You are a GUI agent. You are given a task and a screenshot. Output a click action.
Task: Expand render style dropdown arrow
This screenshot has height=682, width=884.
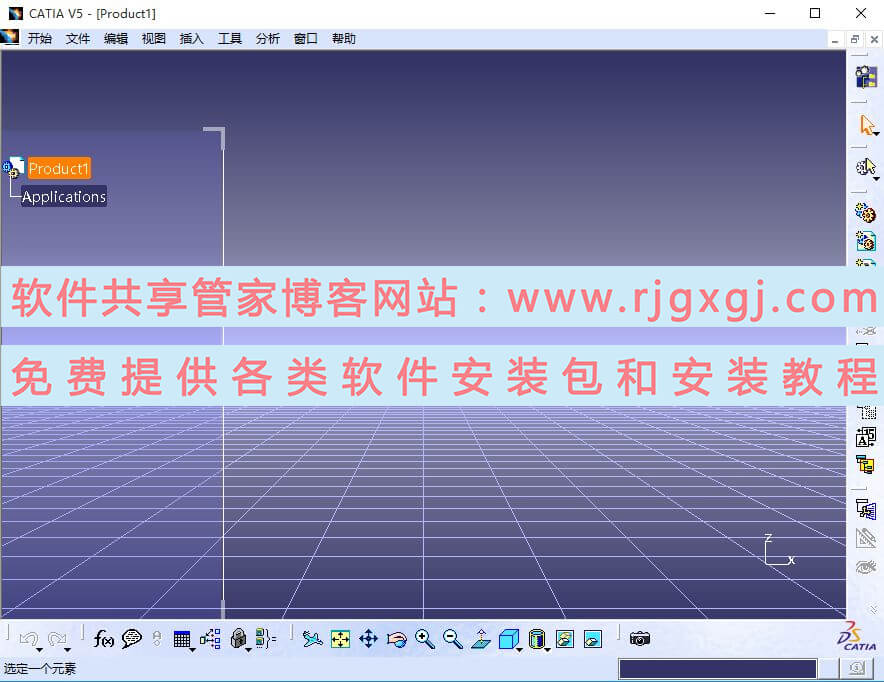pos(547,650)
